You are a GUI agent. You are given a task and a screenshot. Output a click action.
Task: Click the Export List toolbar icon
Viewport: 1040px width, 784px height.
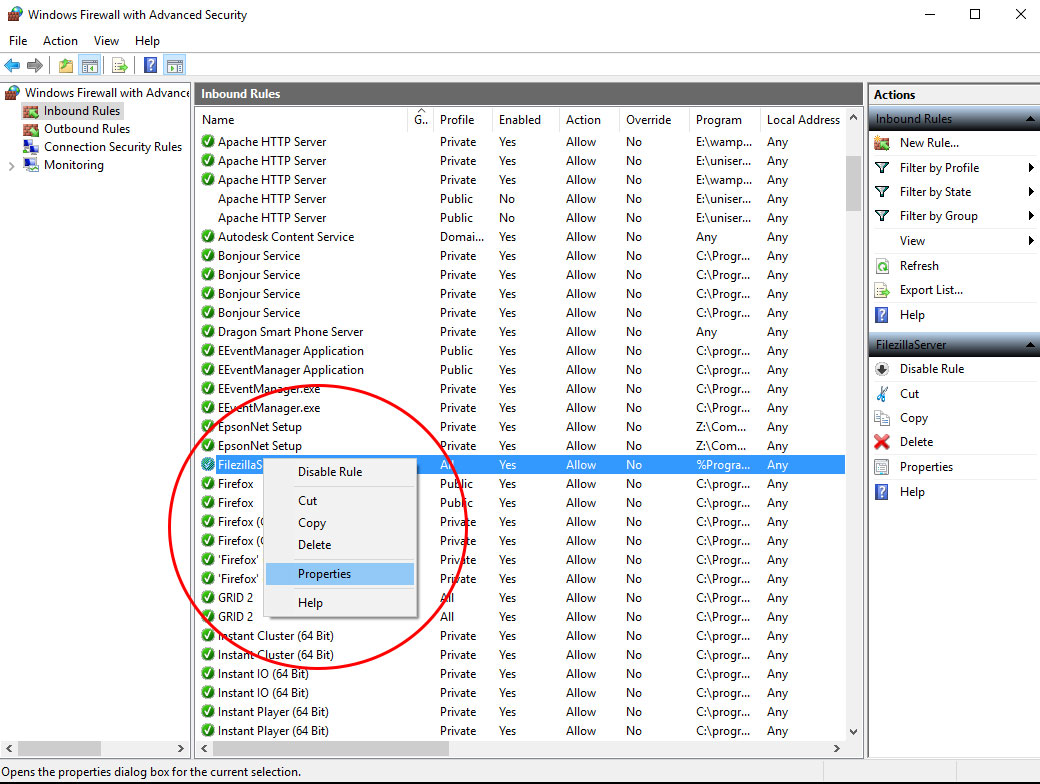click(x=119, y=65)
